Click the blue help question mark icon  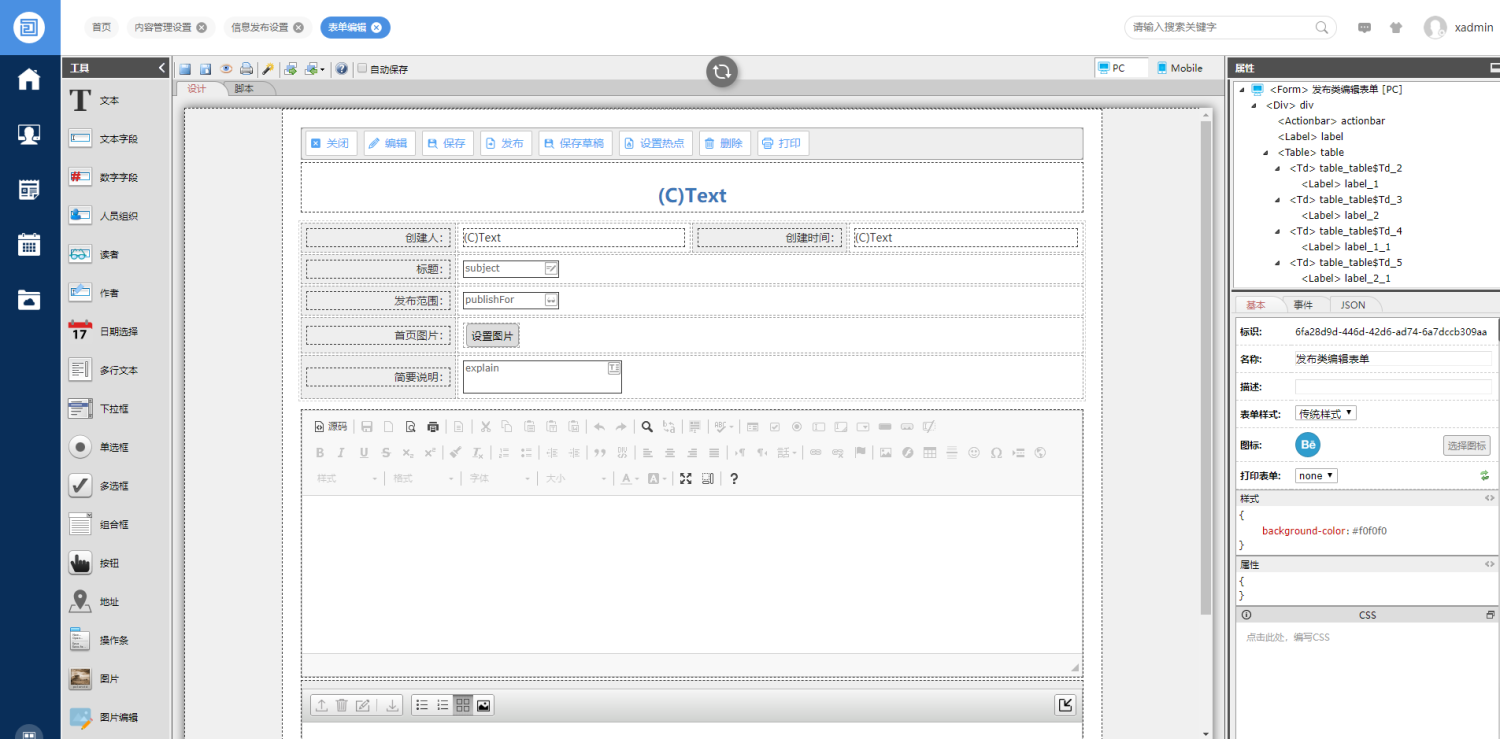(x=342, y=69)
